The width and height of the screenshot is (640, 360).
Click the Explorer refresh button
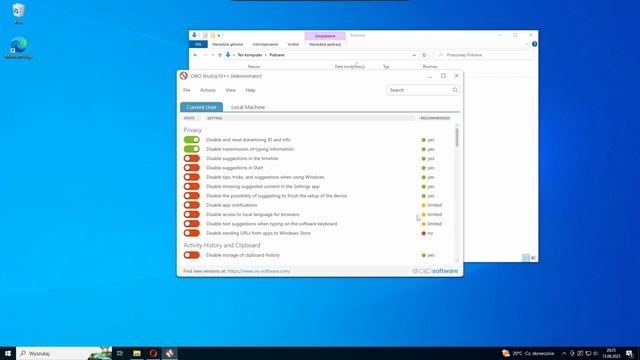[424, 55]
